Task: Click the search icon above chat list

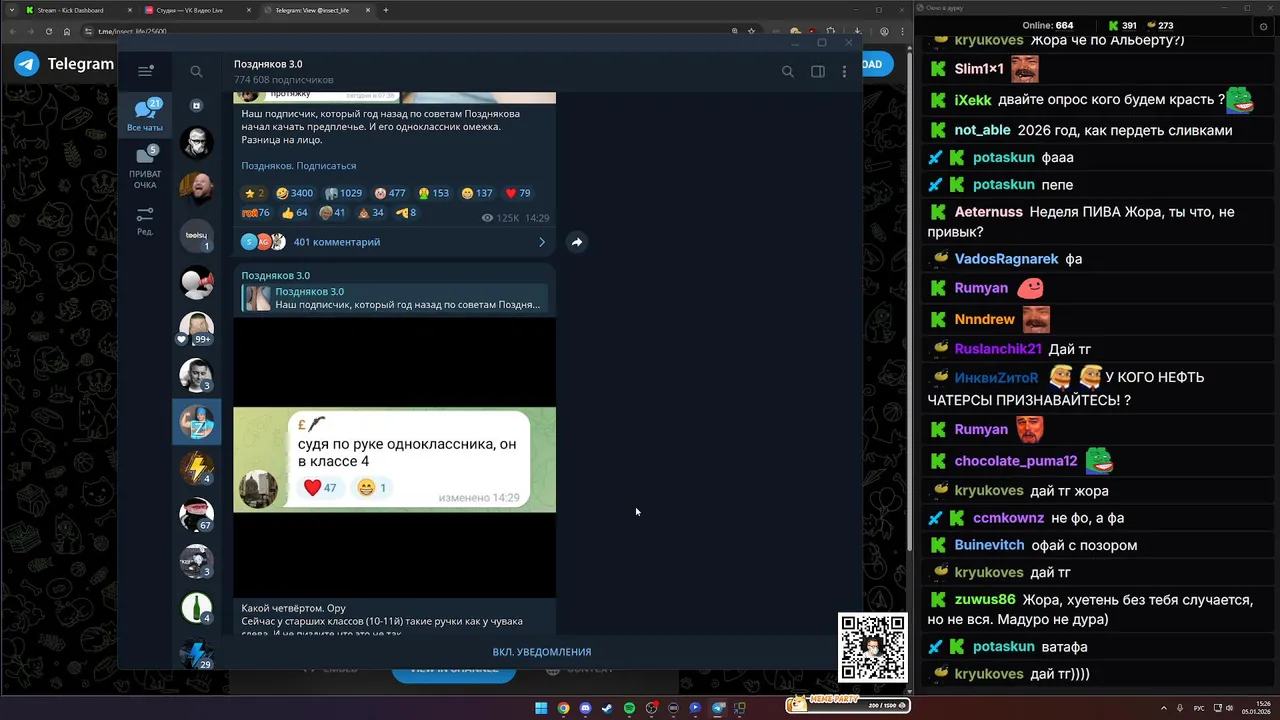Action: [x=196, y=71]
